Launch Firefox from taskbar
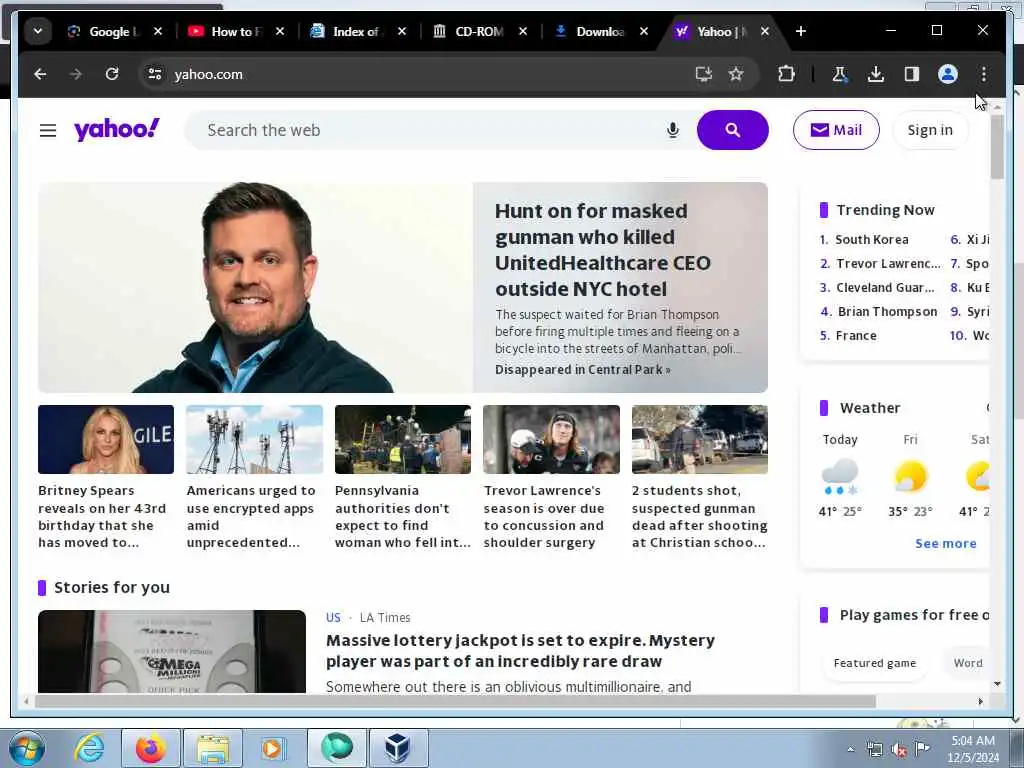1024x768 pixels. pos(151,748)
